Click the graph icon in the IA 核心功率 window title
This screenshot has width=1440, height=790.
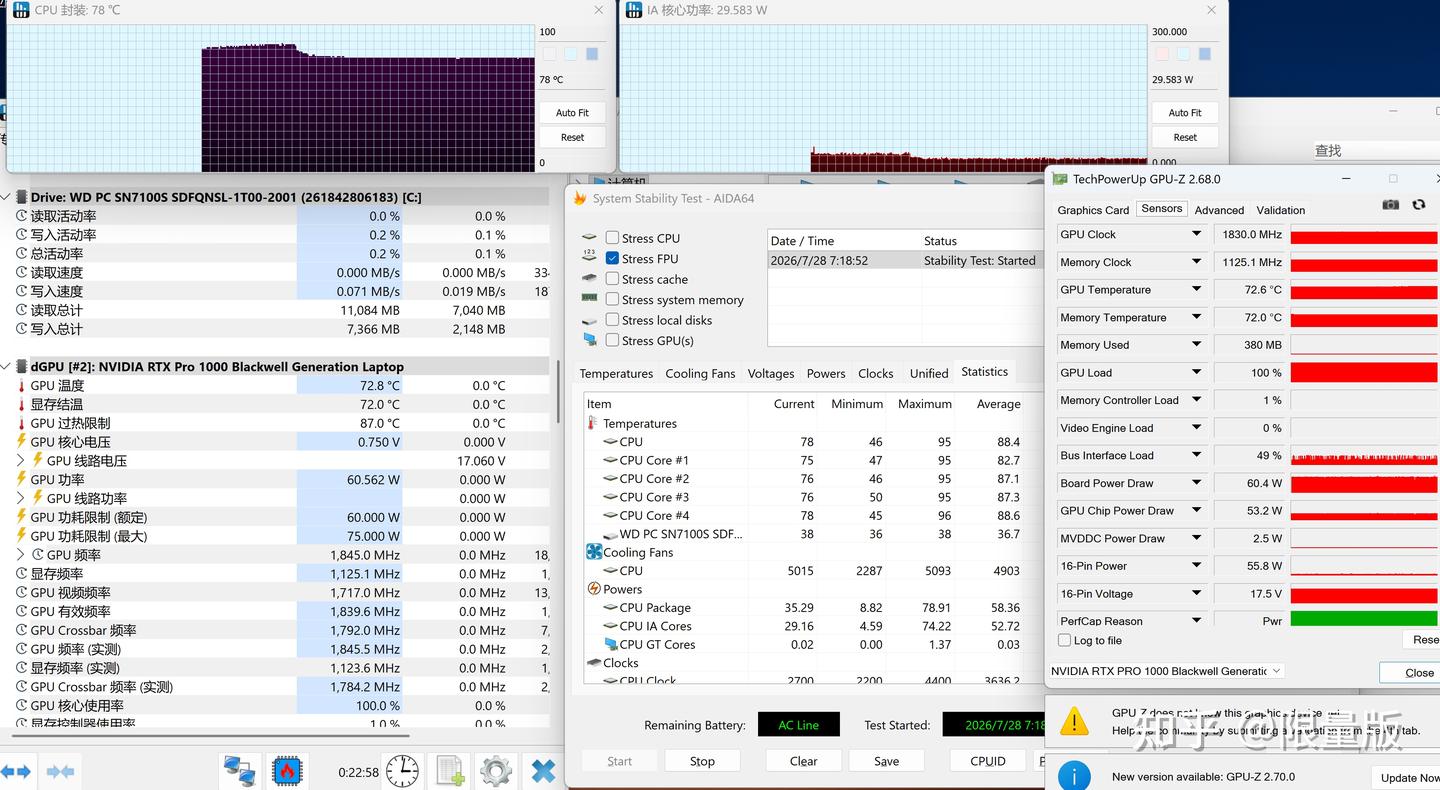633,10
